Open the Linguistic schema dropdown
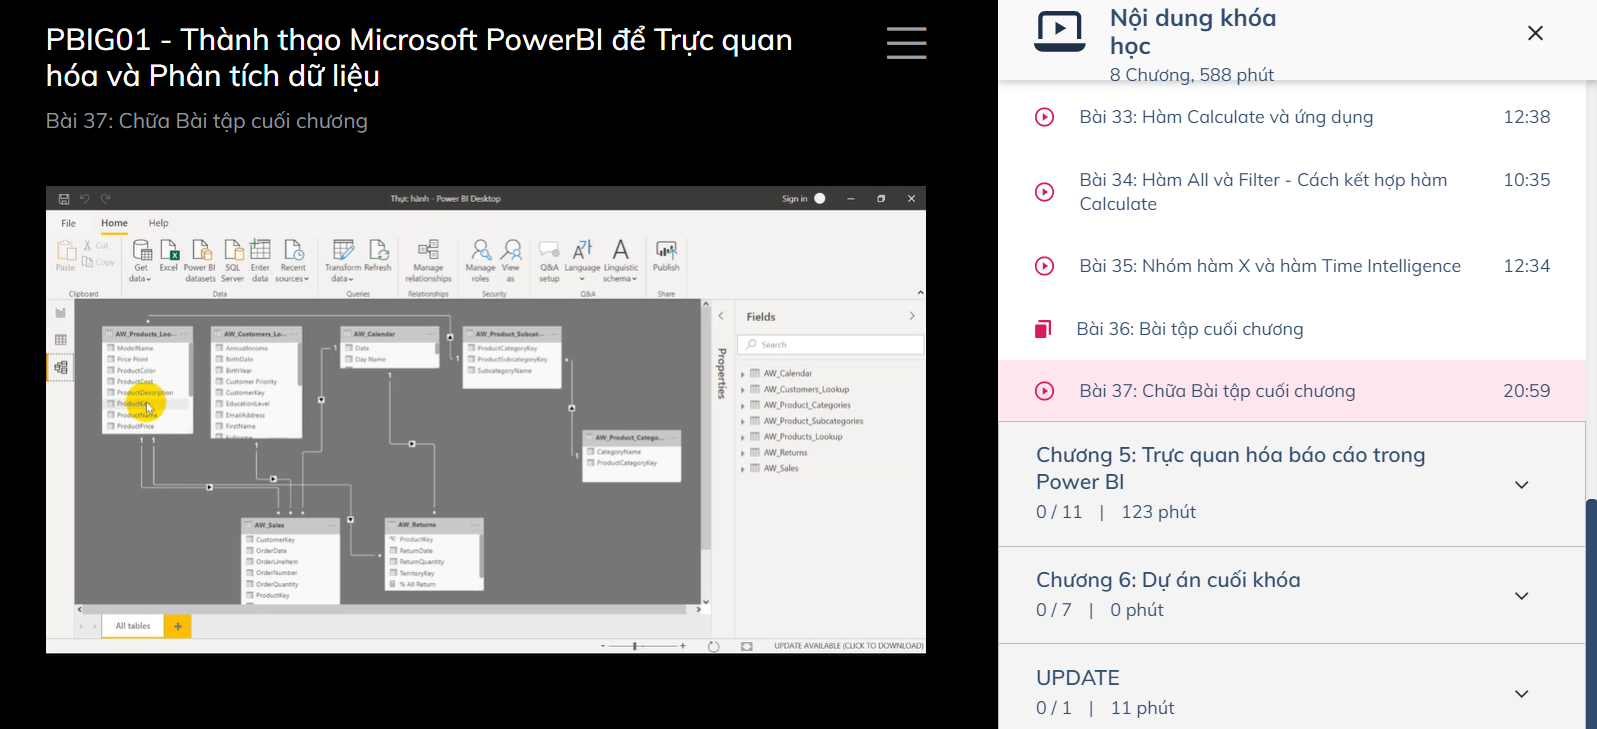1597x729 pixels. click(621, 260)
